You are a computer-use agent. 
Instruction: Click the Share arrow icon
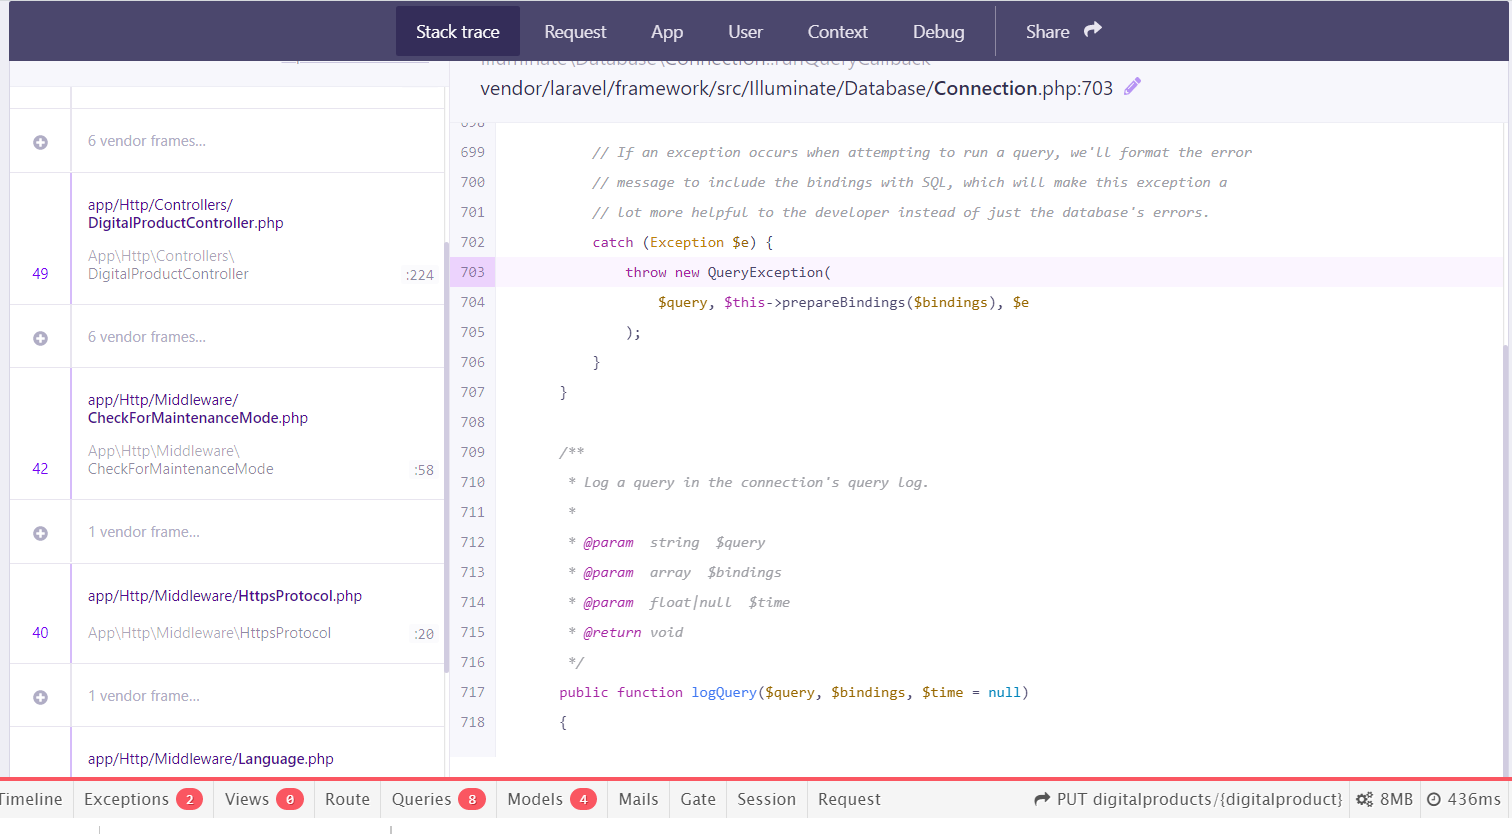click(1093, 30)
